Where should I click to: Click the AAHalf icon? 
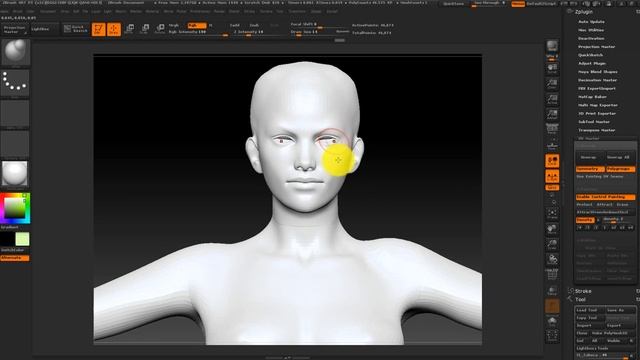pyautogui.click(x=552, y=114)
